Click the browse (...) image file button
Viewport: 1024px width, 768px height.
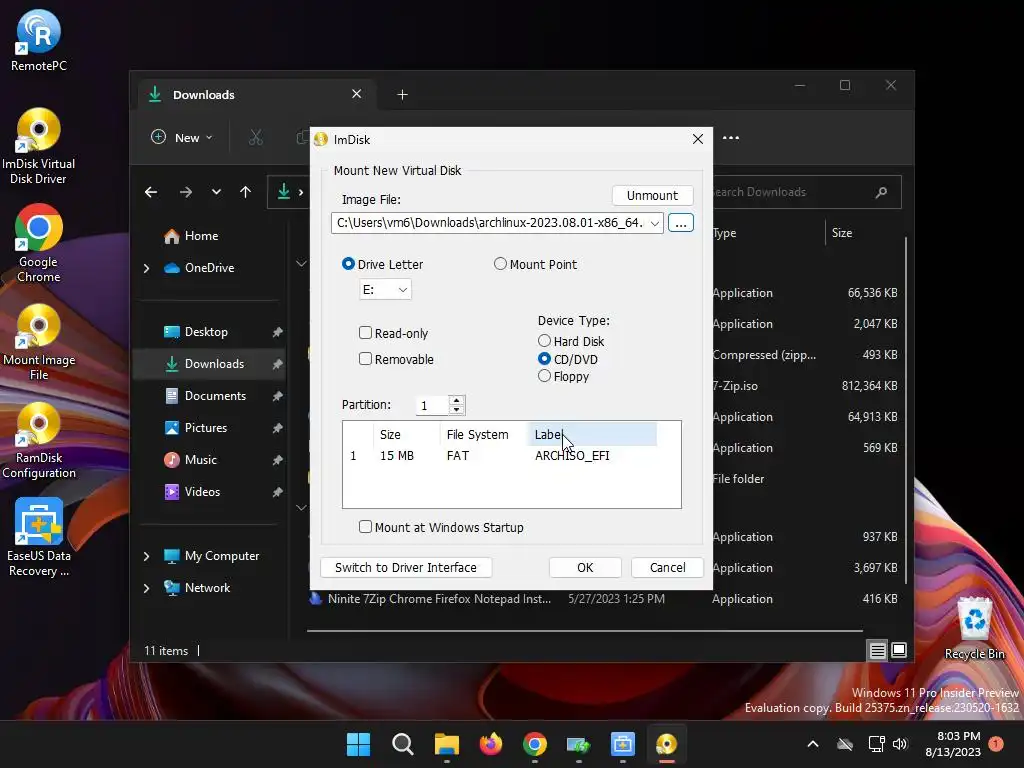(x=680, y=223)
